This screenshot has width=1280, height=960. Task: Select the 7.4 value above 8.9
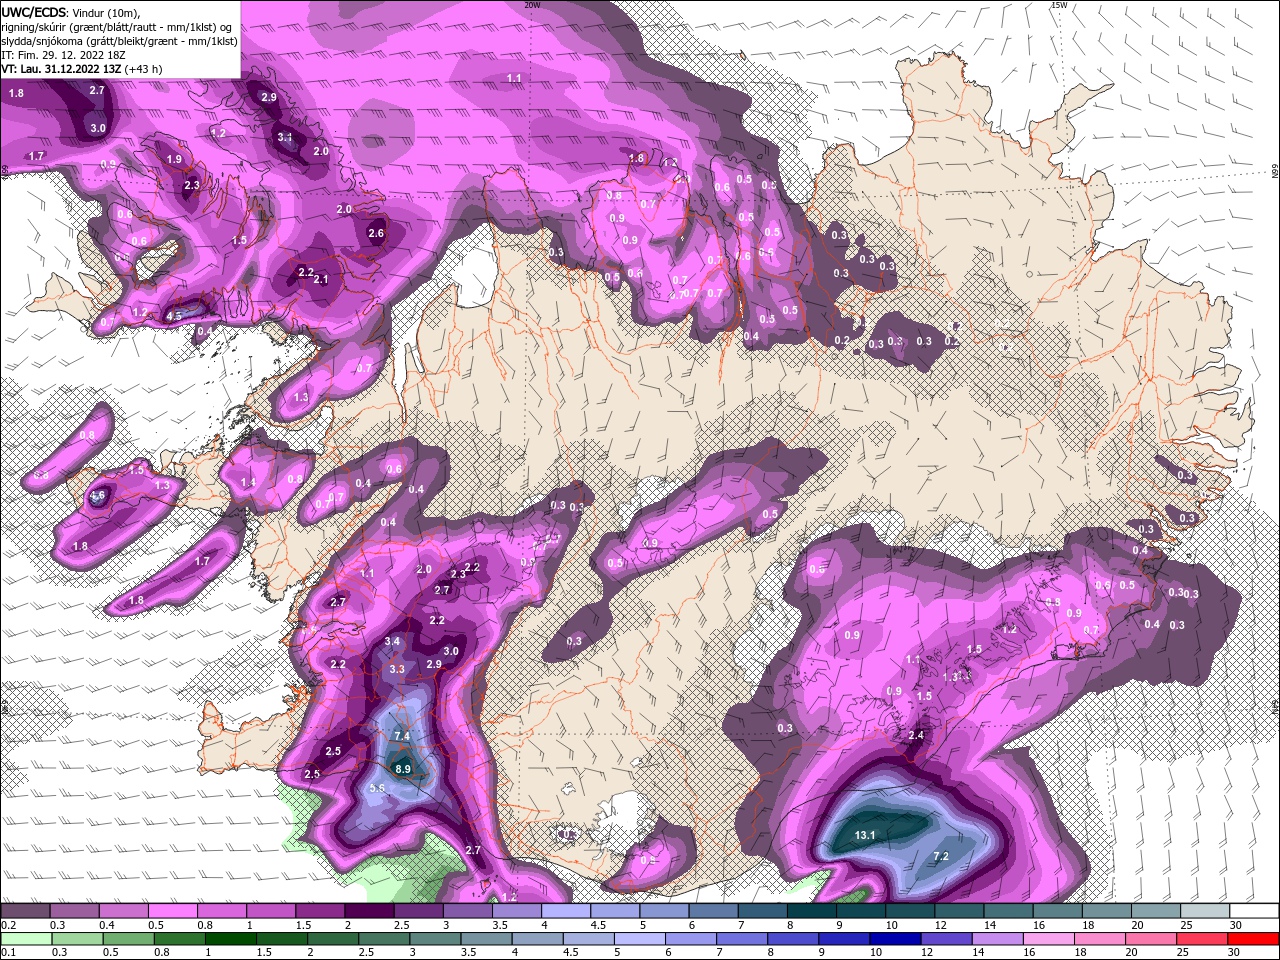point(403,736)
